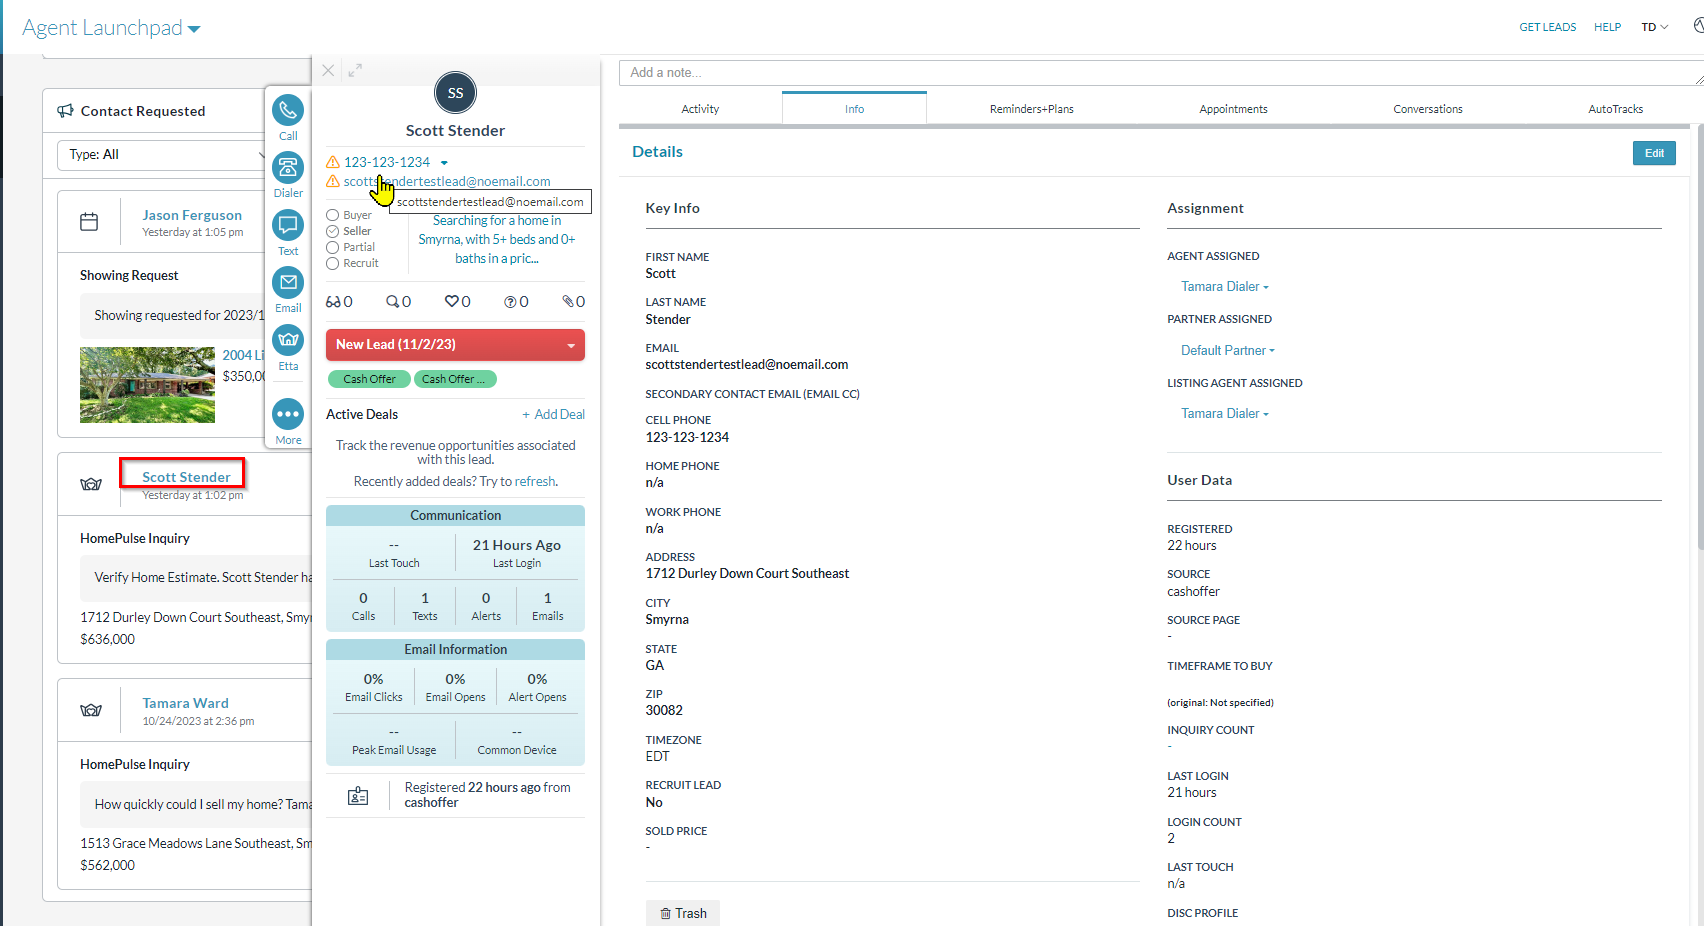Select the Recruit radio button
1704x926 pixels.
coord(333,263)
